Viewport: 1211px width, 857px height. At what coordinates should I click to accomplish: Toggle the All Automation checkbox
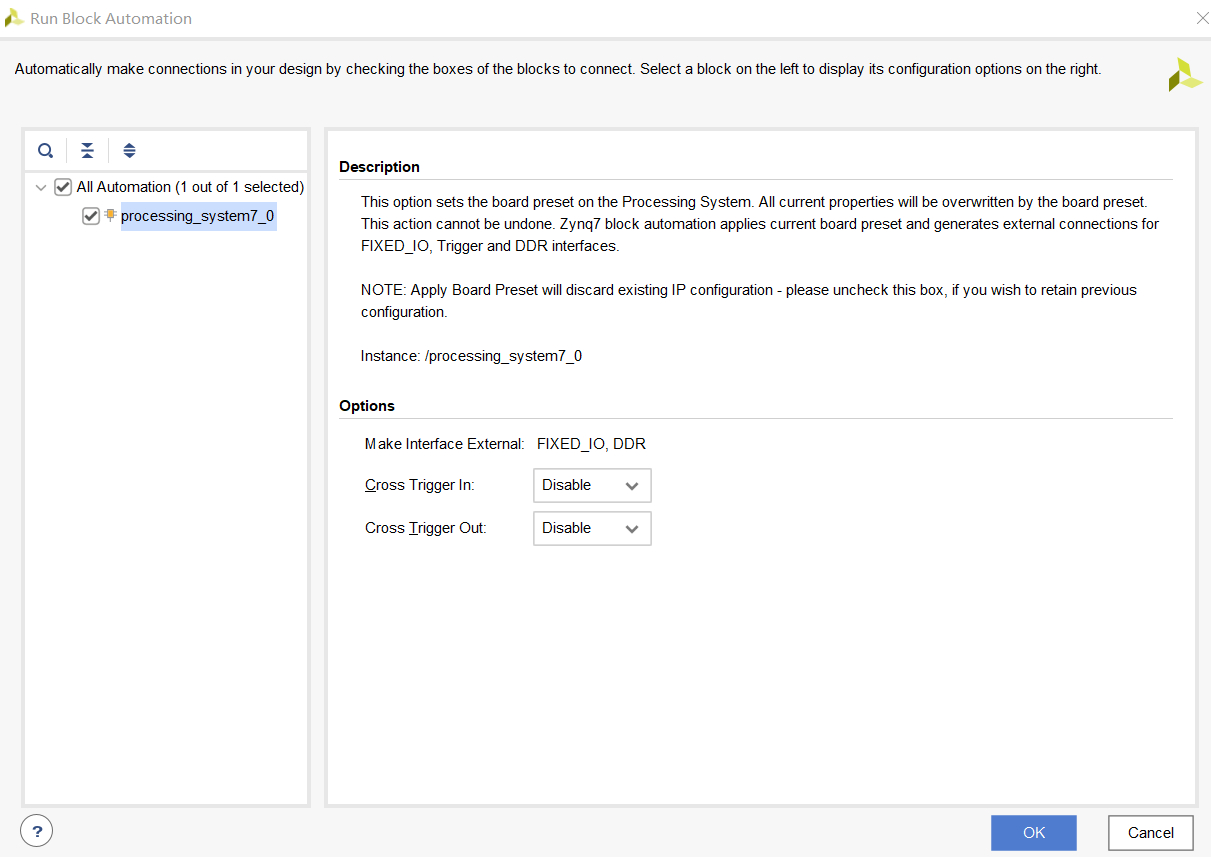click(x=63, y=187)
